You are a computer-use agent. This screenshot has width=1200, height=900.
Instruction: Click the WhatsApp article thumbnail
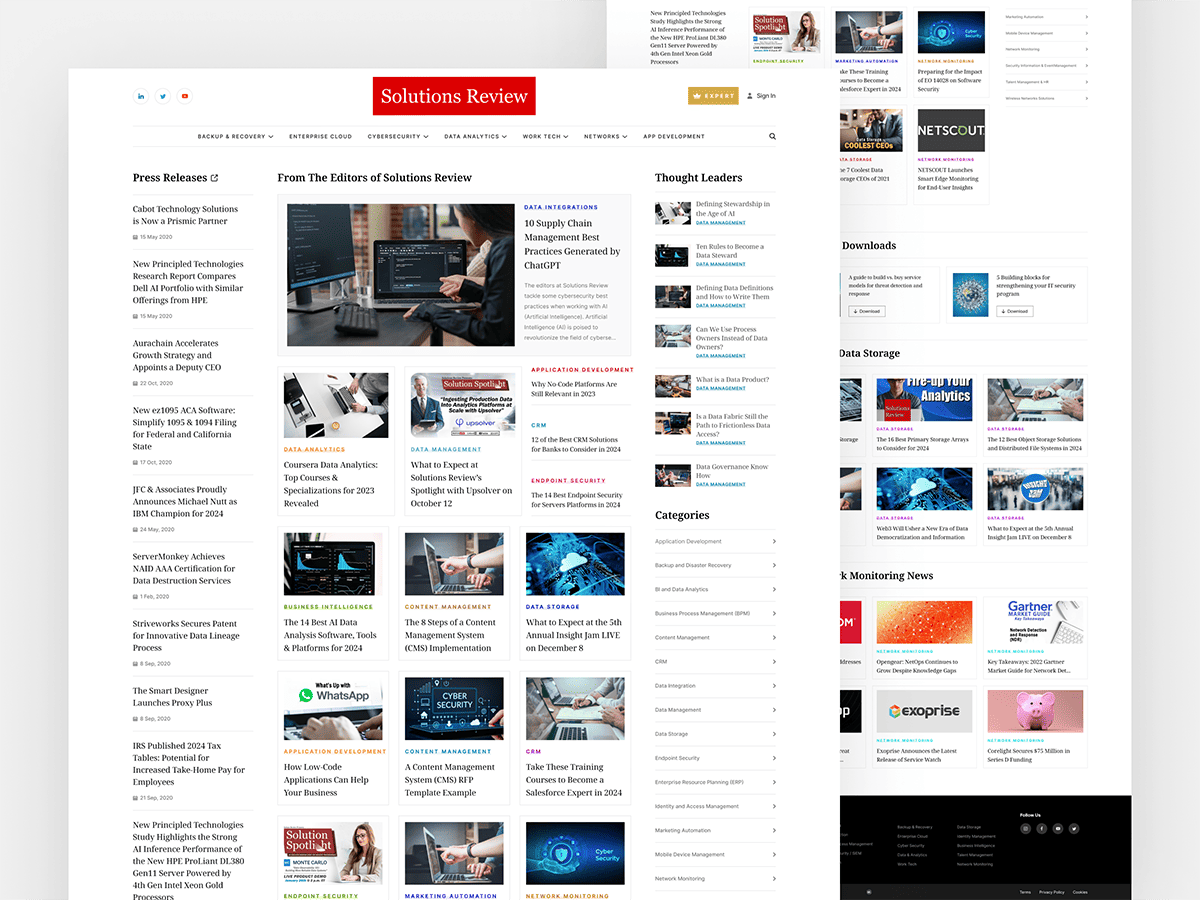coord(335,708)
